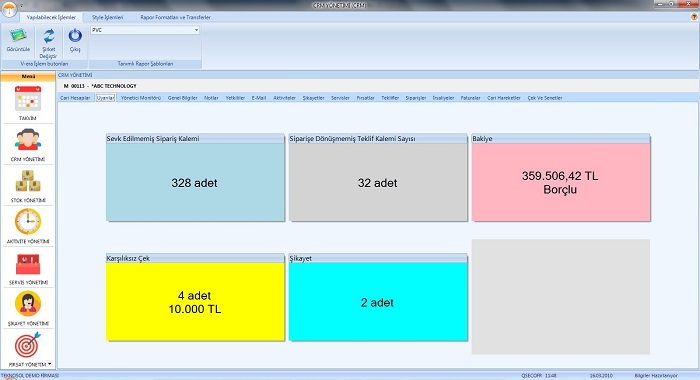Expand sidebar menu overflow arrow
Image resolution: width=700 pixels, height=380 pixels.
point(50,363)
